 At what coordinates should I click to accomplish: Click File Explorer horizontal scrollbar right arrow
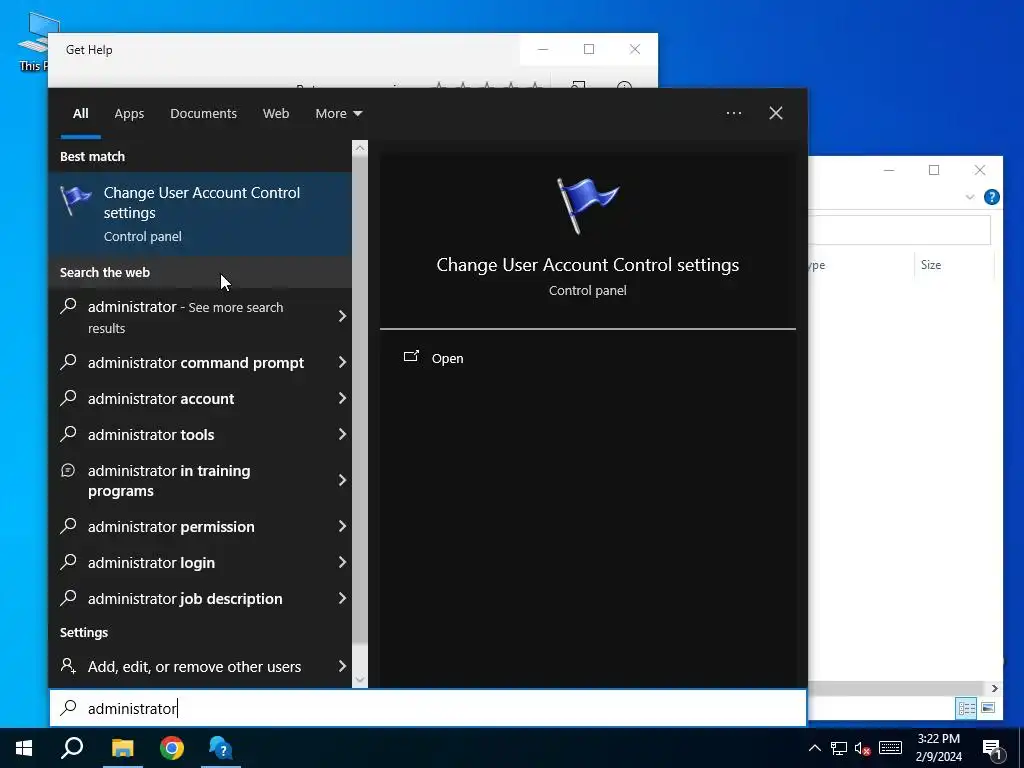995,688
